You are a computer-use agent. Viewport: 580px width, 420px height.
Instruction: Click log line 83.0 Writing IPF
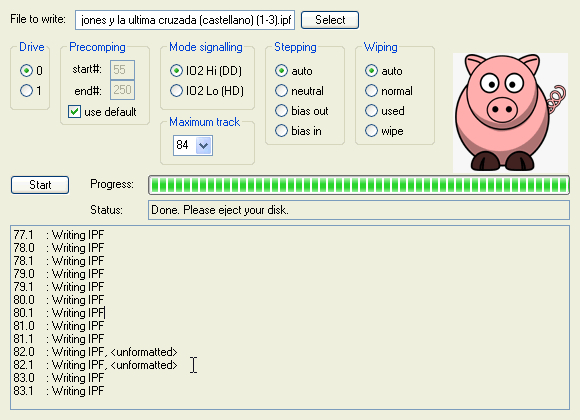59,378
